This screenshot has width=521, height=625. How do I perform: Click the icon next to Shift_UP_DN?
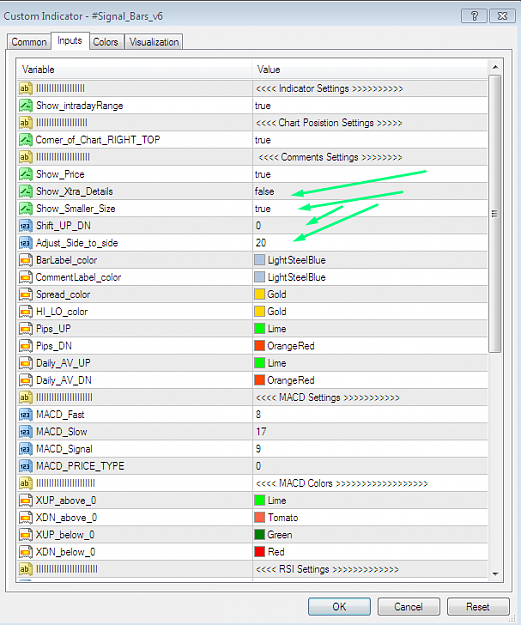point(26,226)
